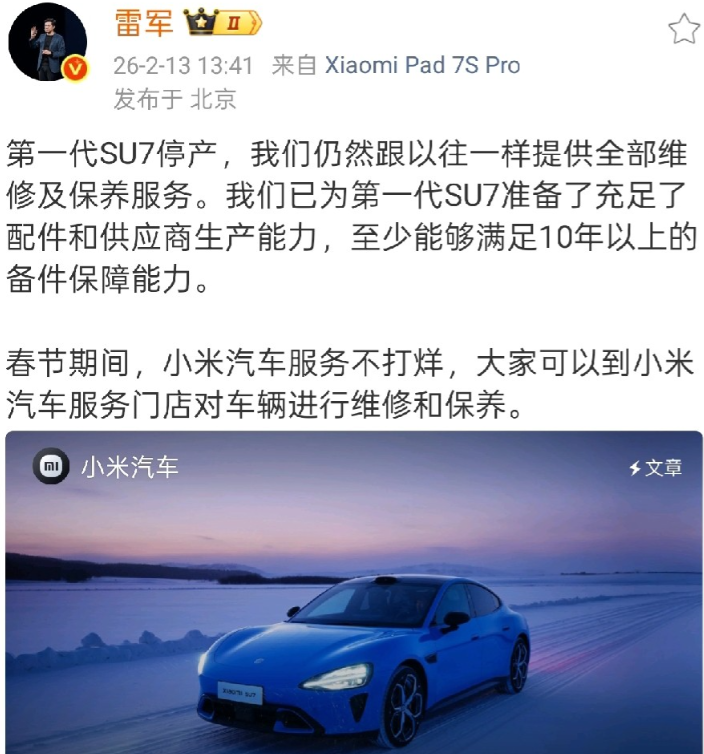Tap the XIAOMI SU7 license plate
The width and height of the screenshot is (704, 754).
pos(240,693)
